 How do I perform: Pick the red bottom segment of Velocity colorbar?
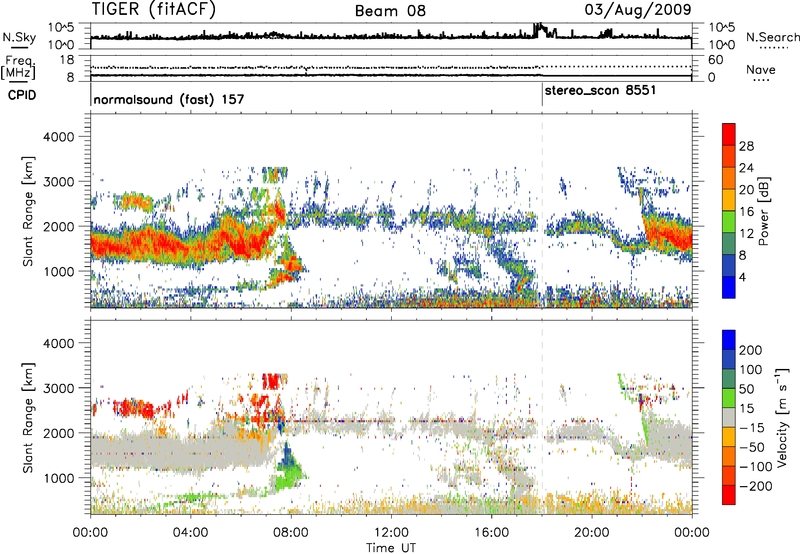[x=729, y=495]
